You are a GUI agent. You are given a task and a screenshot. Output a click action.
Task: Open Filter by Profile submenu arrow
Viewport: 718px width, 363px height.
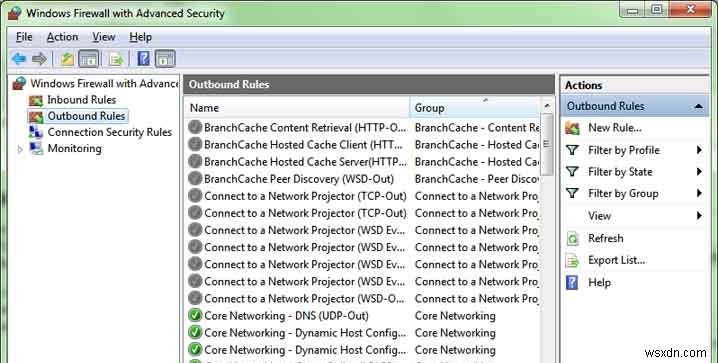pyautogui.click(x=699, y=150)
